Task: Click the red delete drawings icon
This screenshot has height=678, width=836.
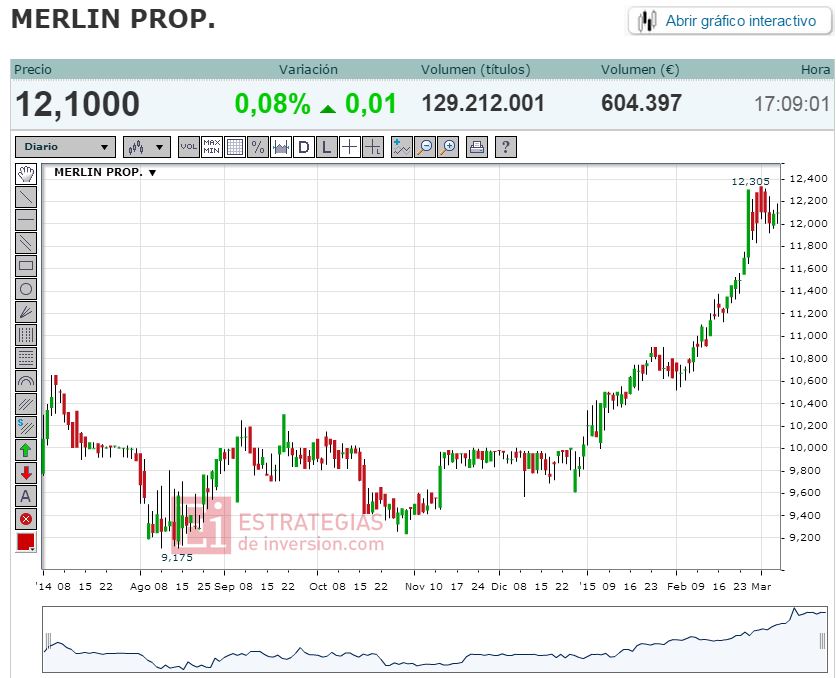Action: (26, 519)
